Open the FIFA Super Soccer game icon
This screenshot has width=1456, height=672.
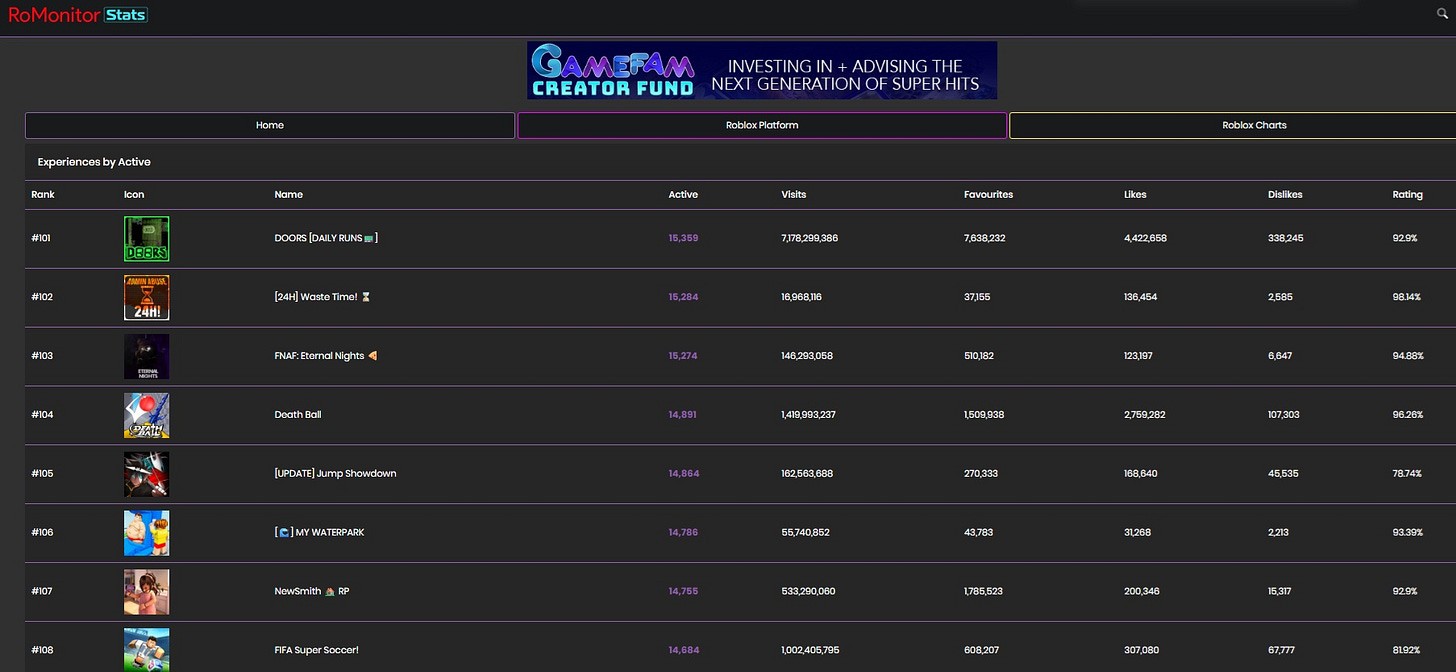click(146, 650)
